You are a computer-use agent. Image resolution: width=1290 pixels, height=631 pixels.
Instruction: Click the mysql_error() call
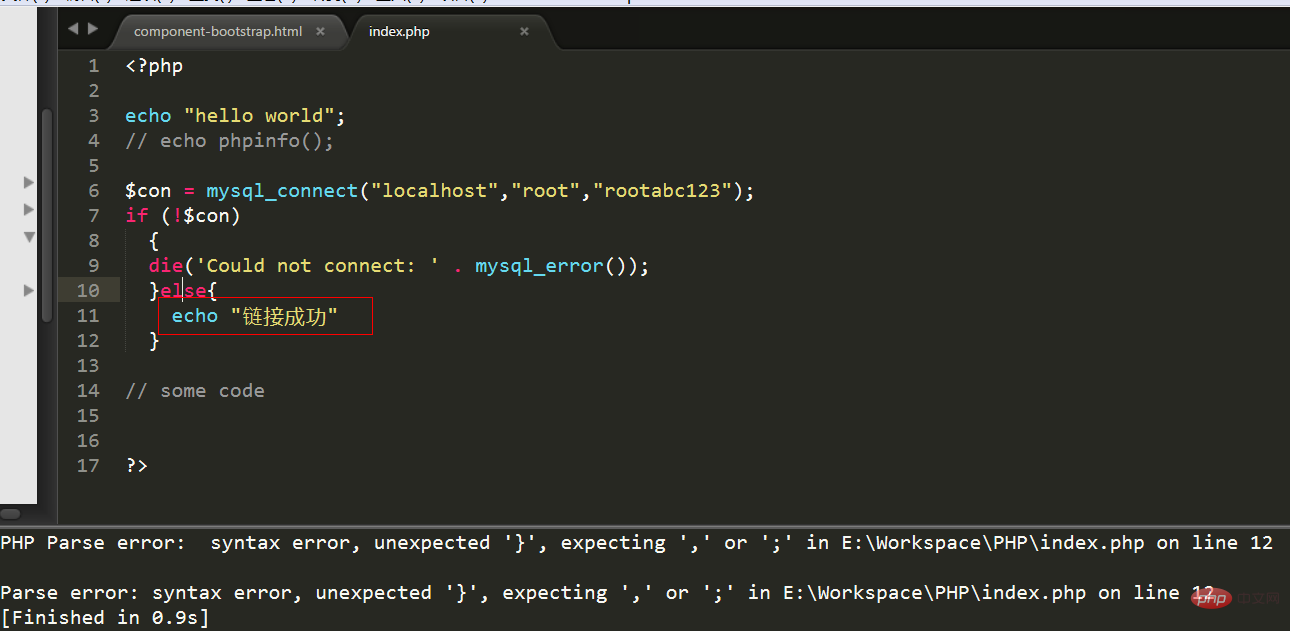coord(550,266)
